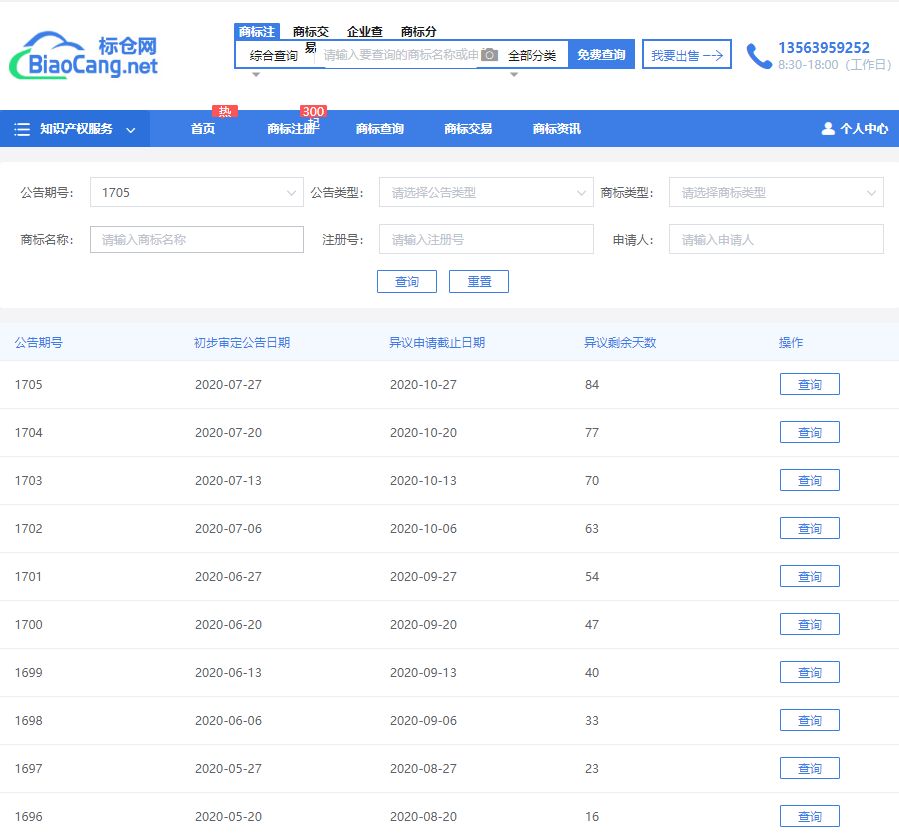Open the 商标类型 dropdown
The width and height of the screenshot is (899, 837).
point(776,192)
